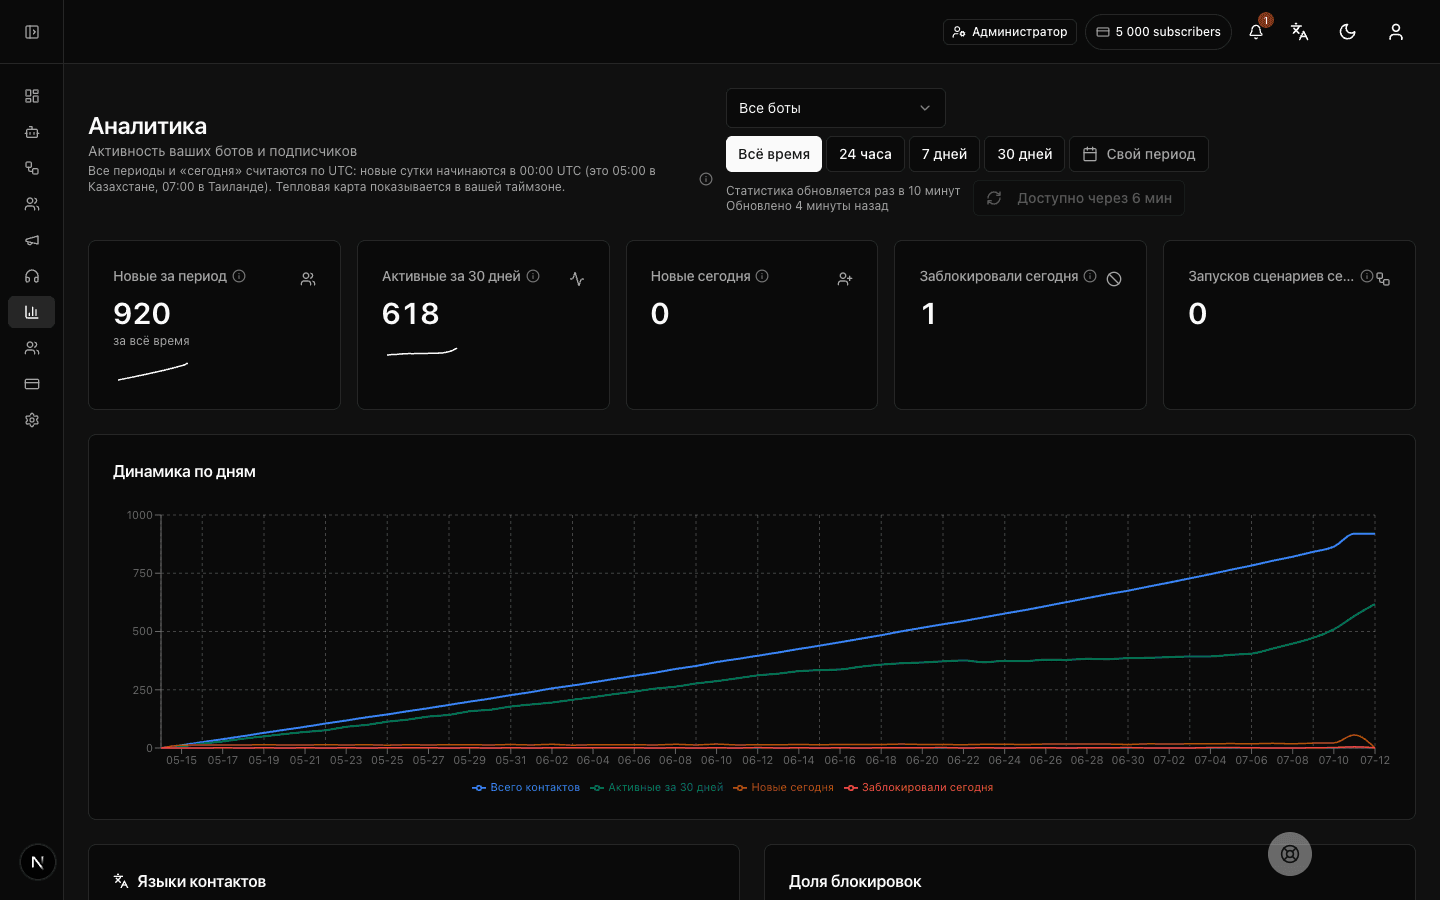1440x900 pixels.
Task: Click info icon next to Запусков сценариев
Action: pyautogui.click(x=1367, y=276)
